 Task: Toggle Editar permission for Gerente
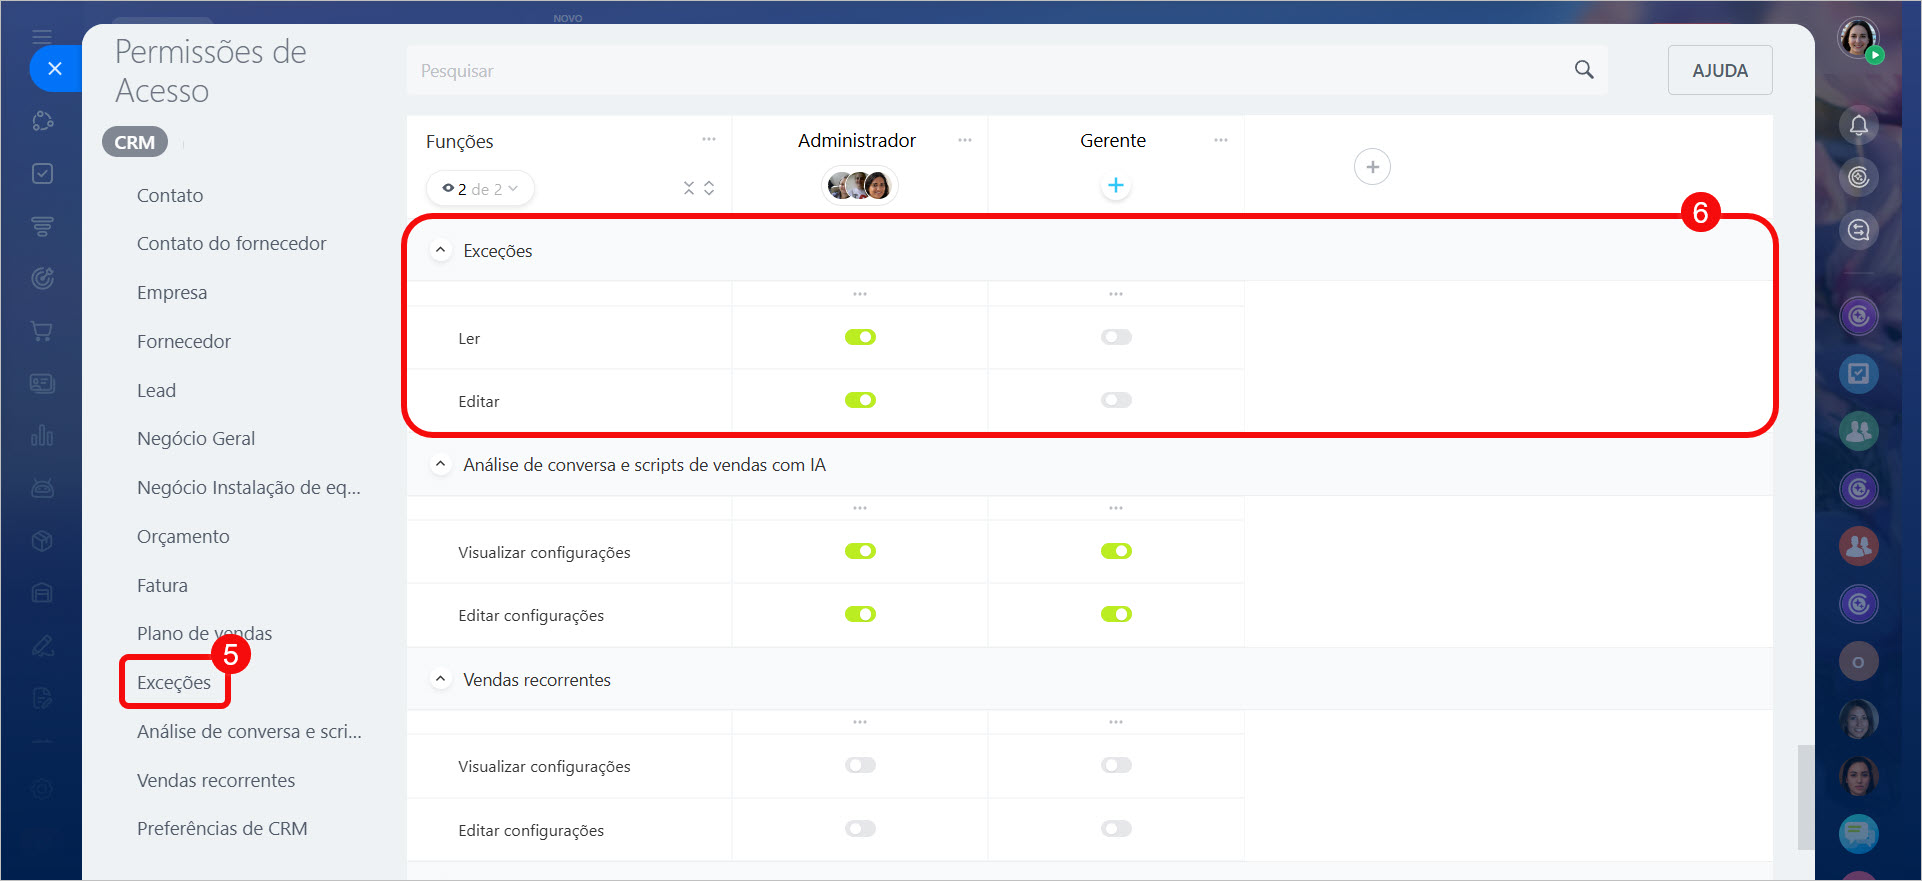[1116, 400]
